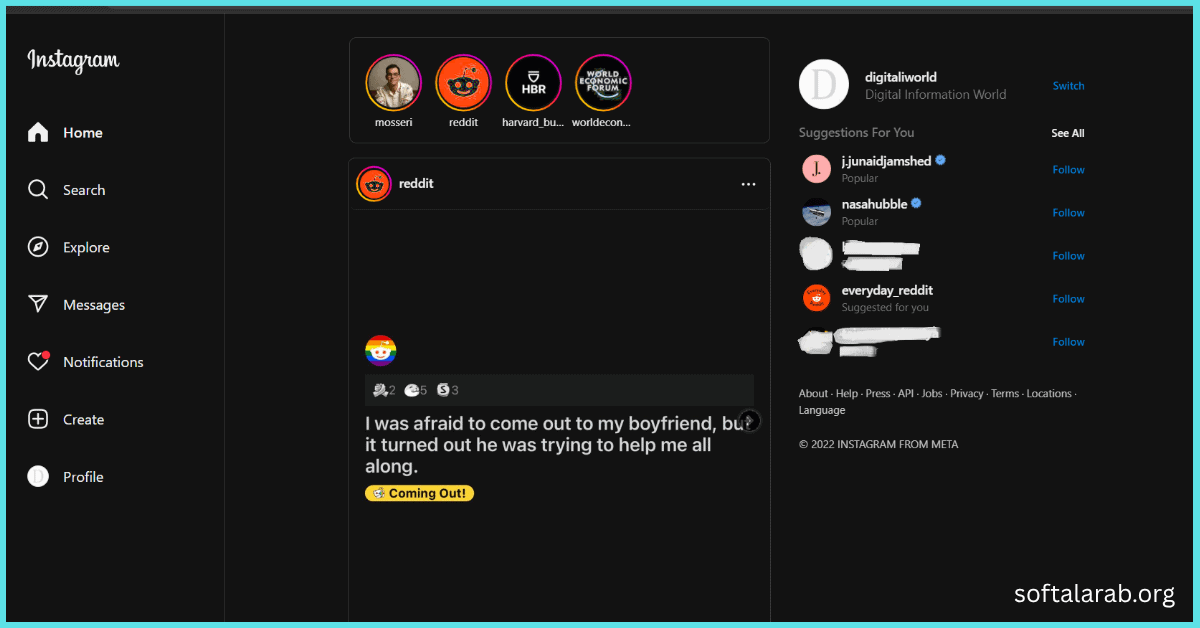Click everyday_reddit avatar

tap(817, 298)
